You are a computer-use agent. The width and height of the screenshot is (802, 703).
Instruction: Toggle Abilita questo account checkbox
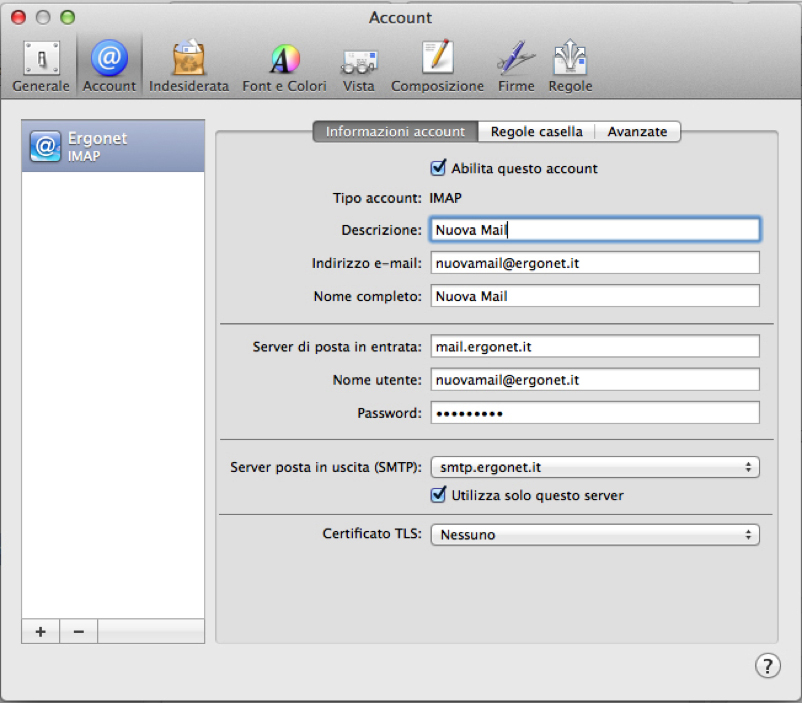click(x=437, y=169)
